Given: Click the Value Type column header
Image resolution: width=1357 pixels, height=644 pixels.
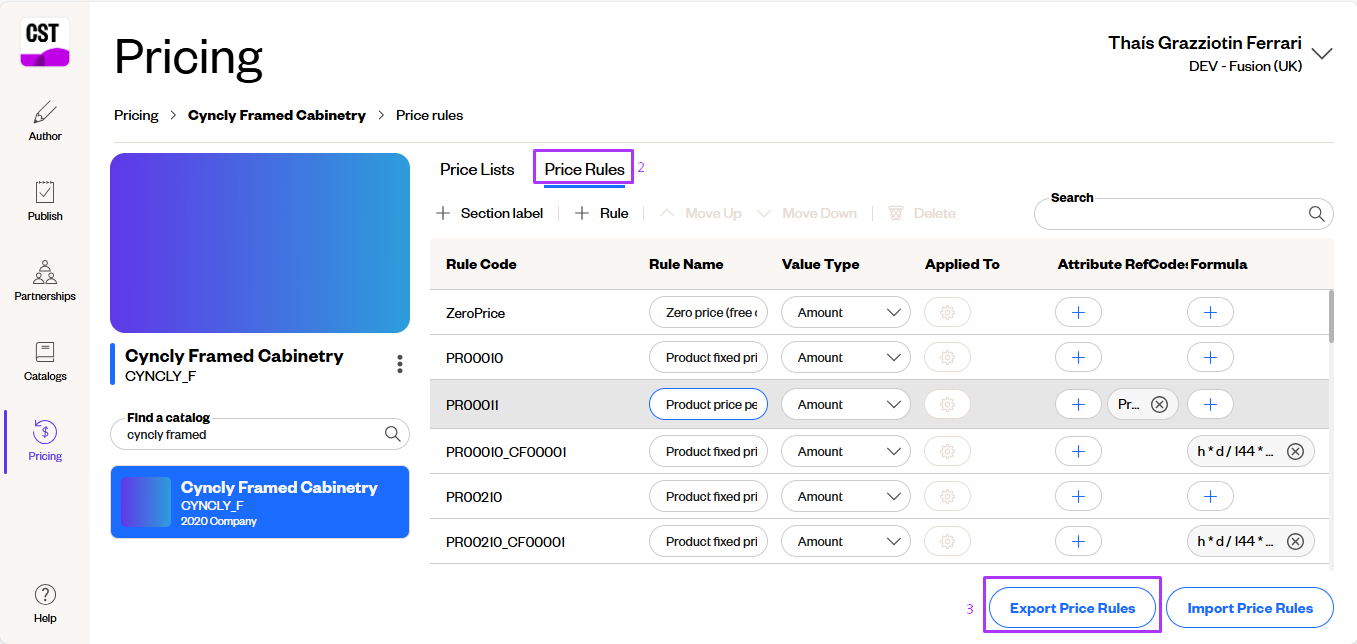Looking at the screenshot, I should pos(820,264).
